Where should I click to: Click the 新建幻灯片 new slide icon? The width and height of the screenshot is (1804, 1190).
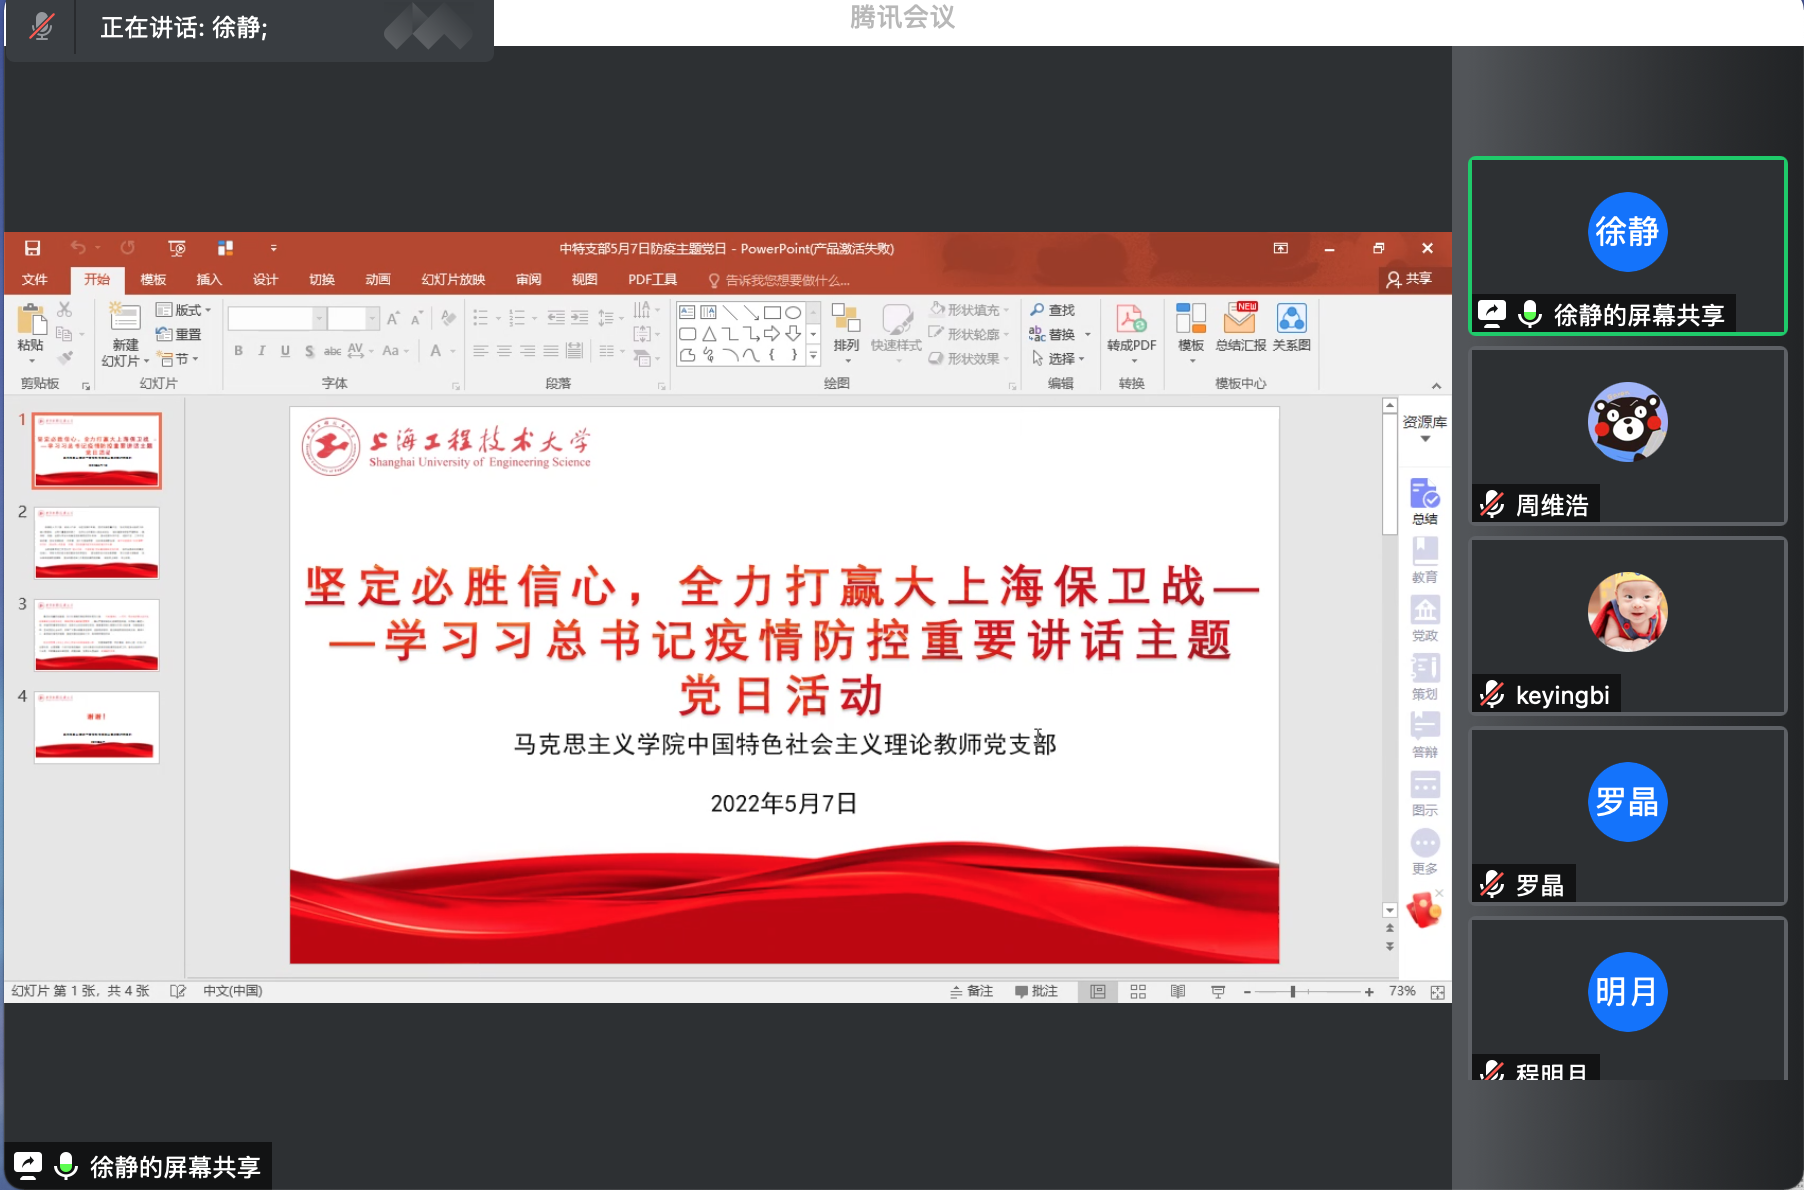click(x=125, y=320)
